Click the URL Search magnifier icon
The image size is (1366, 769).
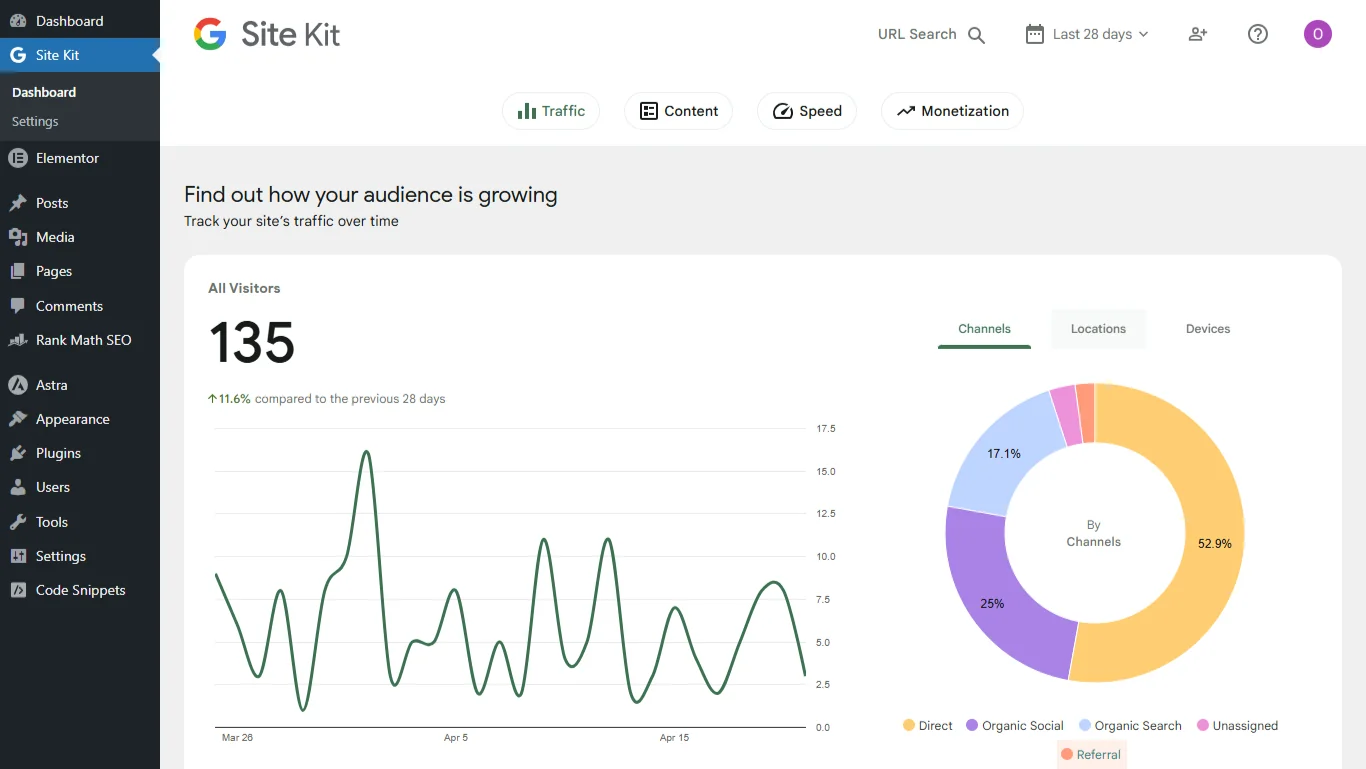[977, 35]
